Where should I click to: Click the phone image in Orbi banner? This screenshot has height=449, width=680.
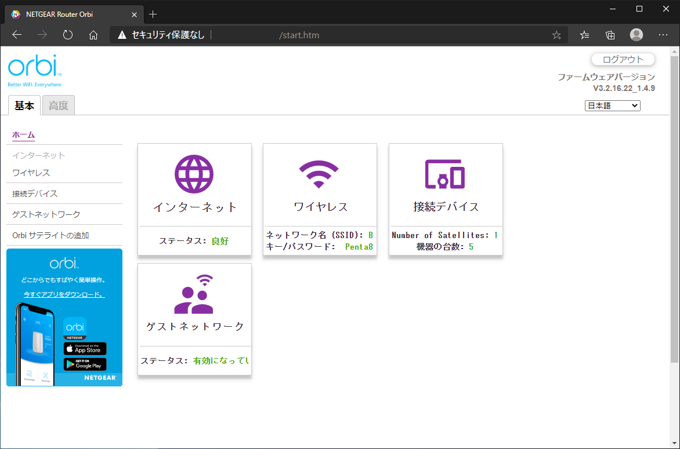pos(36,344)
